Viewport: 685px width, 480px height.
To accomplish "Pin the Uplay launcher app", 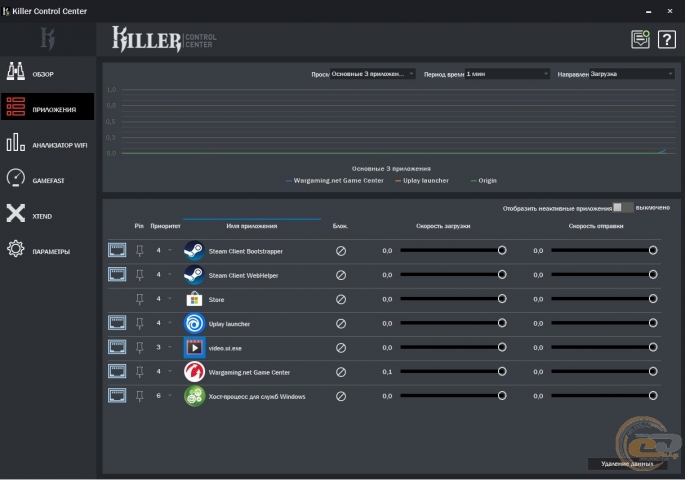I will coord(139,324).
